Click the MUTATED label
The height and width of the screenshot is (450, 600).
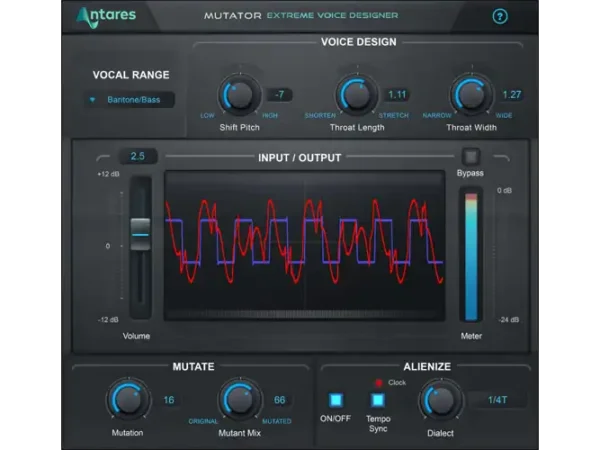coord(277,421)
